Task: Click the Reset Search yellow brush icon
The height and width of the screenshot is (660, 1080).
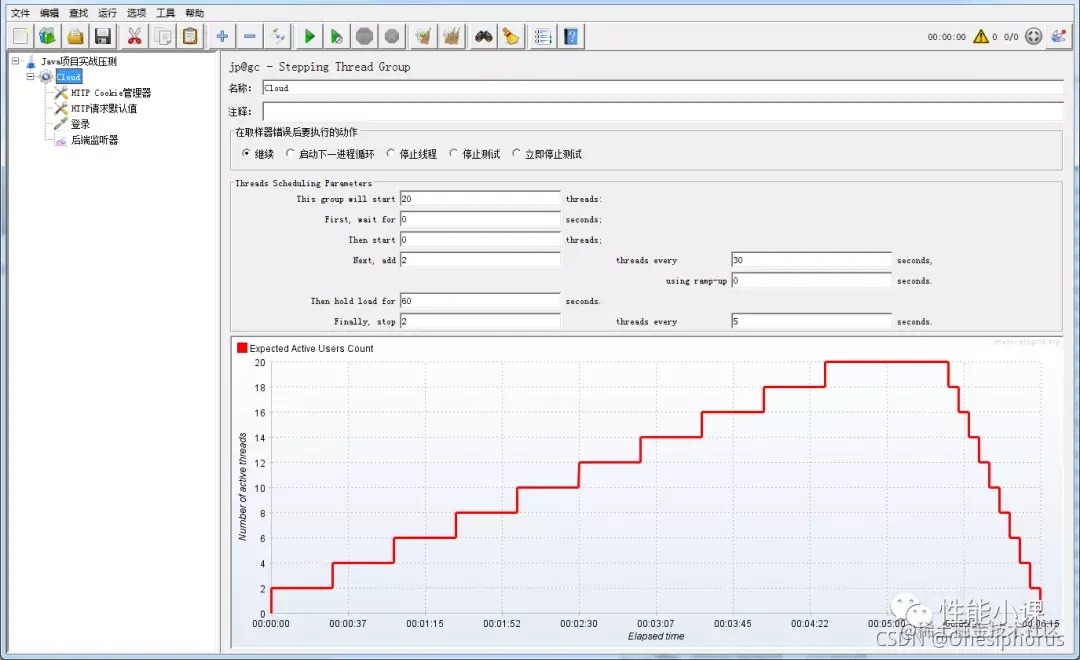Action: [511, 37]
